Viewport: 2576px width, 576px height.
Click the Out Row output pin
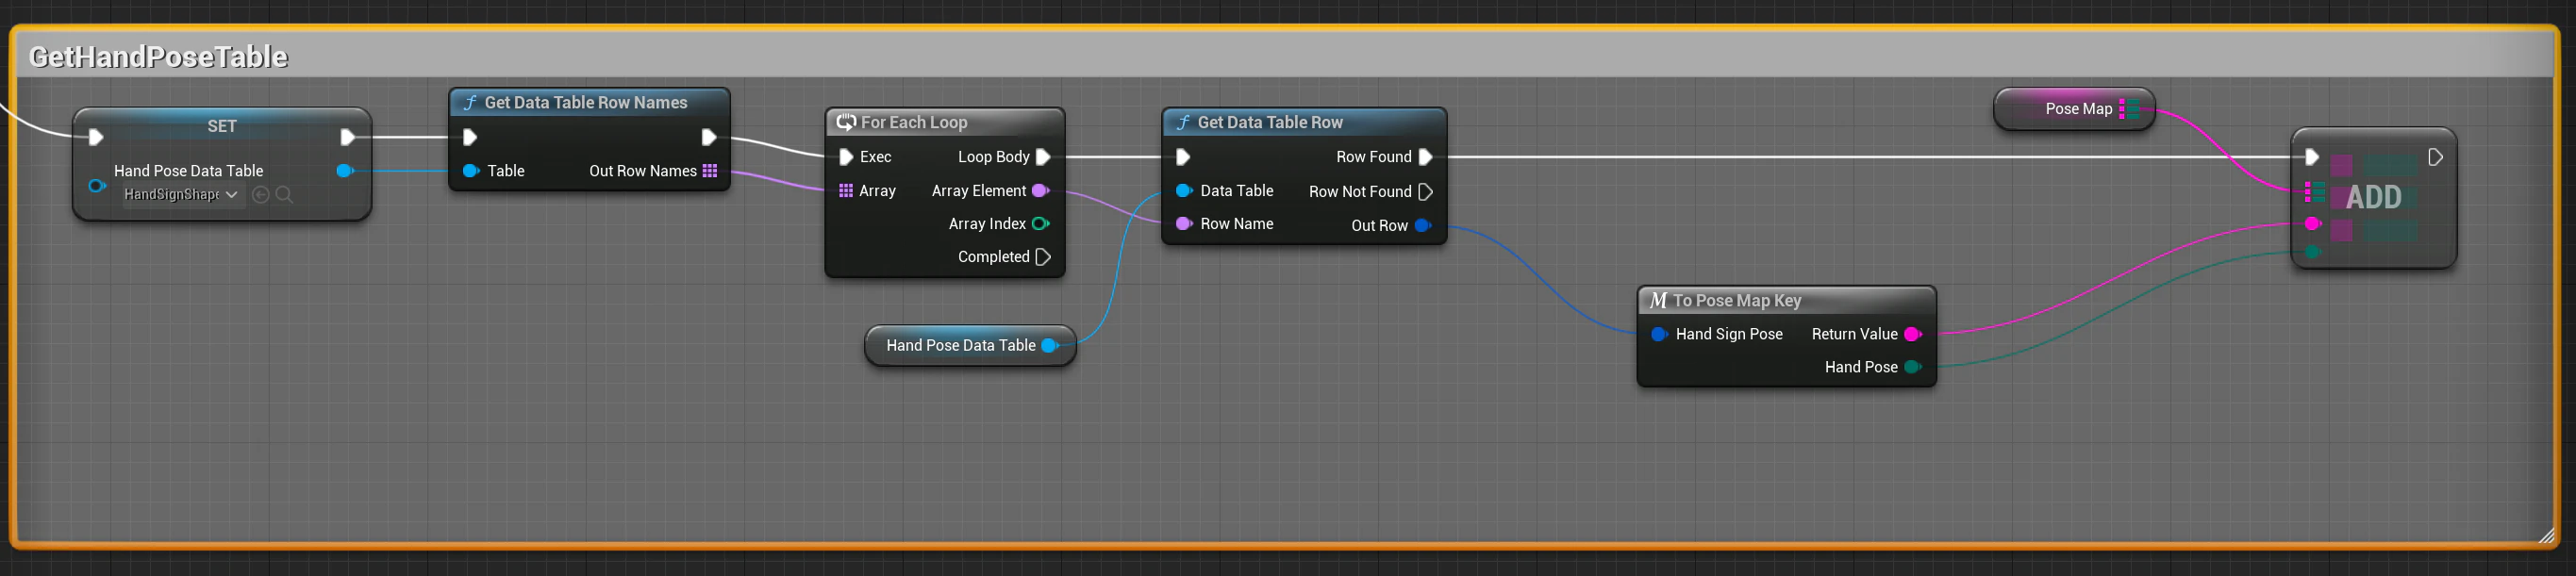point(1422,225)
